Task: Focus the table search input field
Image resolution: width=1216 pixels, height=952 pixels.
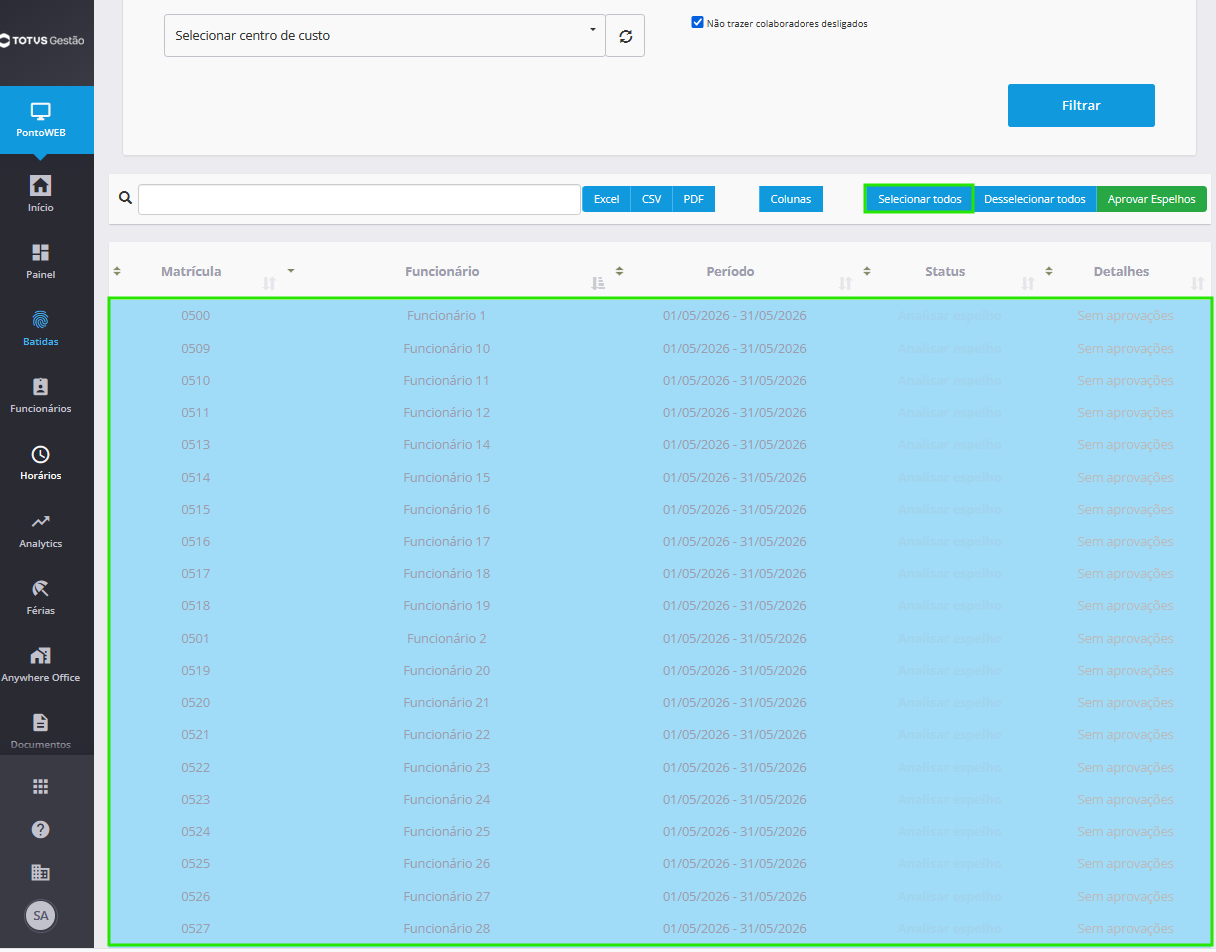Action: coord(359,199)
